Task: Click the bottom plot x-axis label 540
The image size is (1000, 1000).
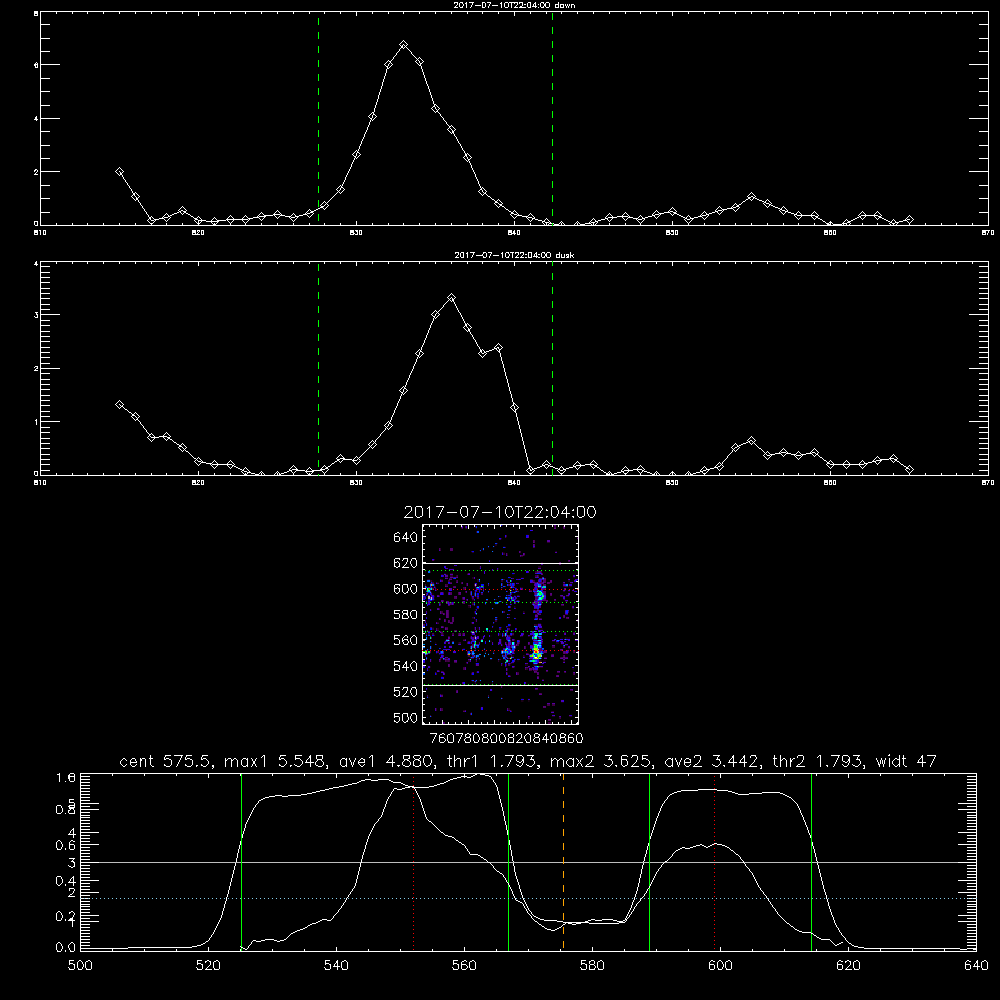Action: pyautogui.click(x=336, y=966)
